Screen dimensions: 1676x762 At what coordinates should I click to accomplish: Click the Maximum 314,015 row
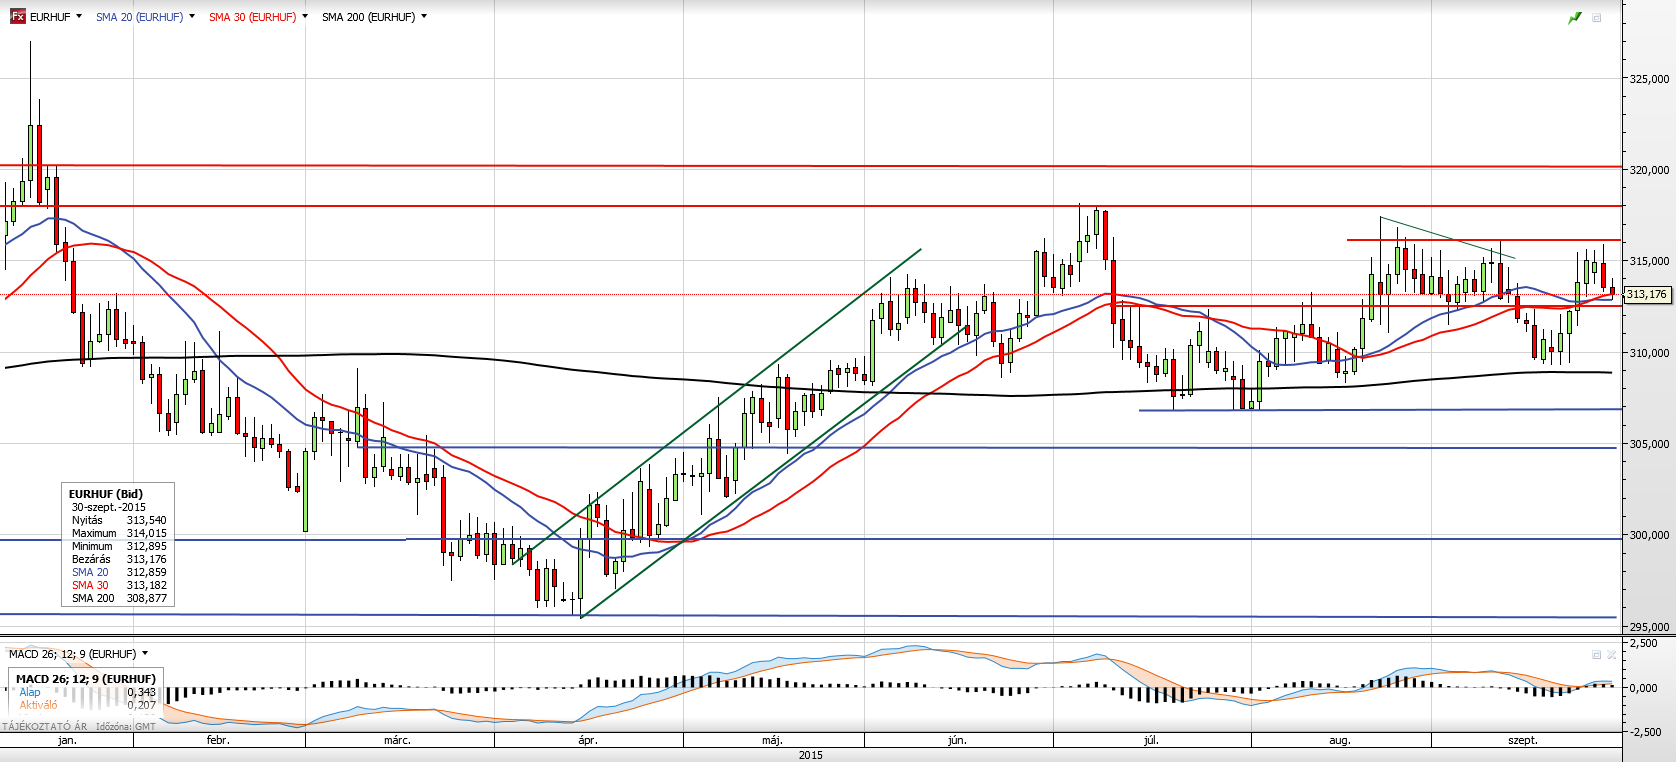point(119,533)
